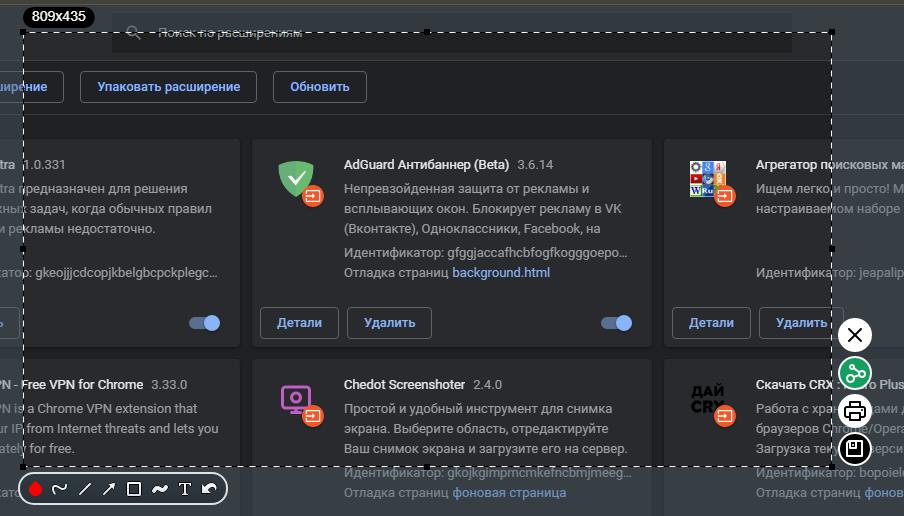Click Удалить for AdGuard Антибаннер
The image size is (904, 516).
point(389,323)
